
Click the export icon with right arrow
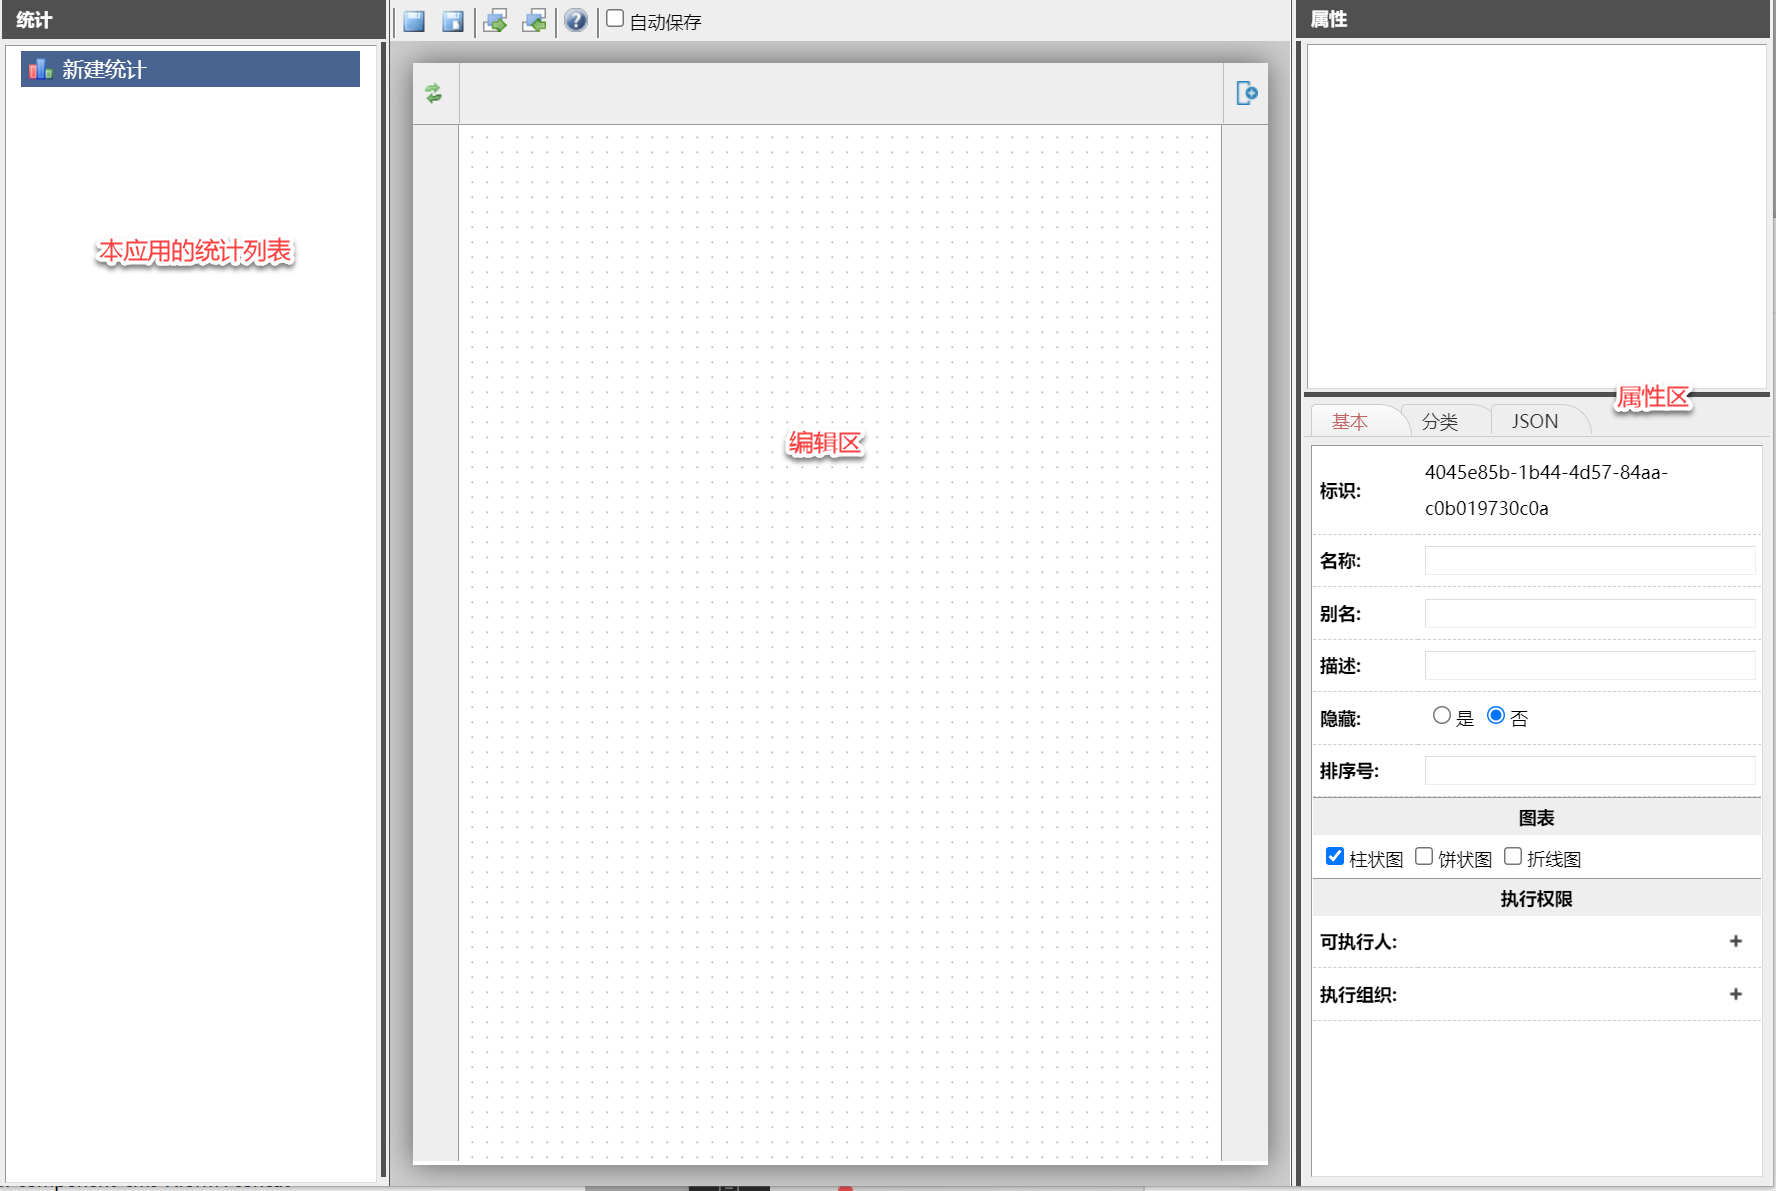click(495, 21)
